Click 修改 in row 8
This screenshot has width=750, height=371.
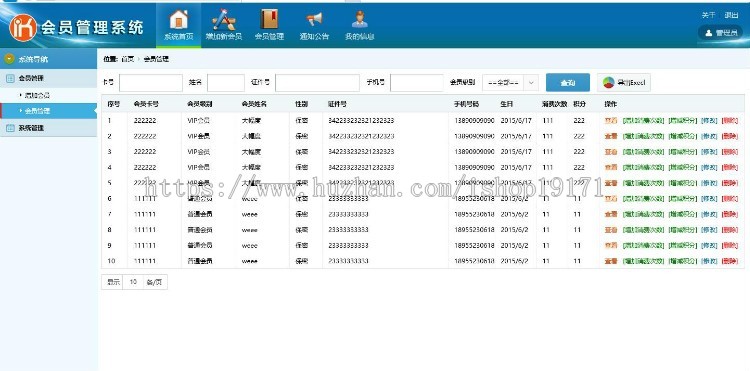(x=709, y=229)
